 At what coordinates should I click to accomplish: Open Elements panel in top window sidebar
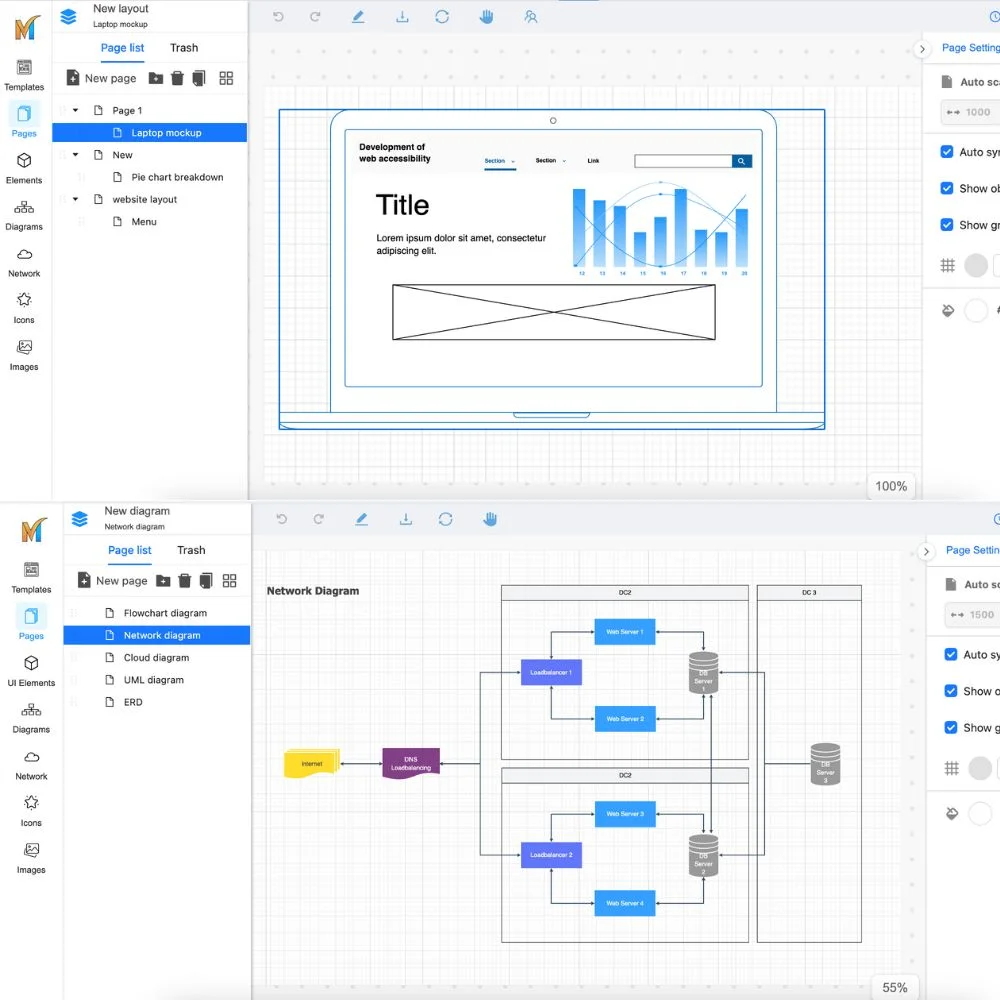pos(24,168)
